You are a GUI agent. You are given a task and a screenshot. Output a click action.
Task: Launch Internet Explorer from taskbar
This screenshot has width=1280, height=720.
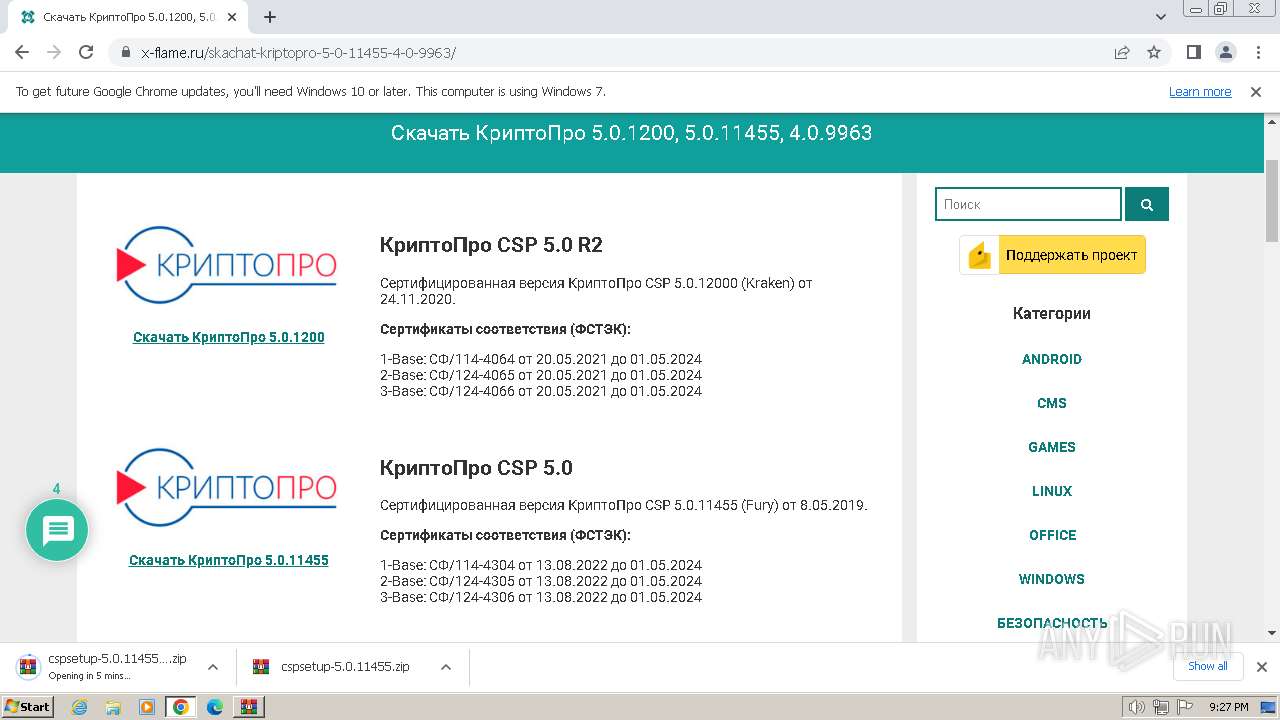pyautogui.click(x=80, y=707)
